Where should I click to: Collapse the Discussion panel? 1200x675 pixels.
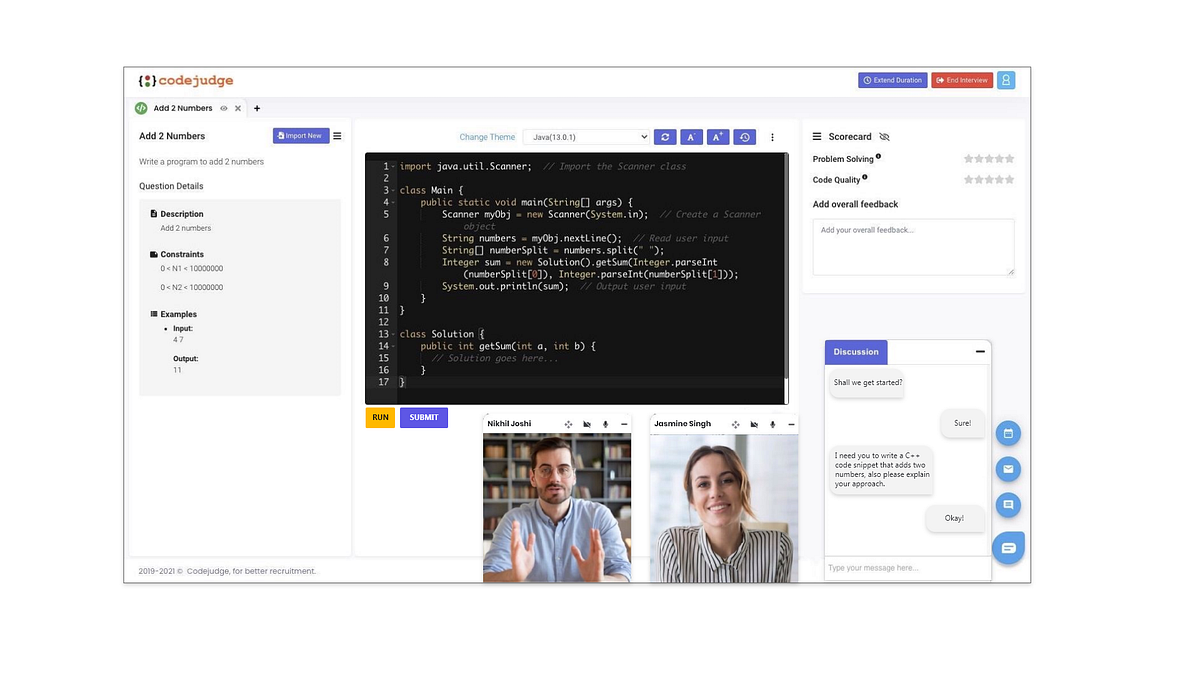pyautogui.click(x=980, y=351)
